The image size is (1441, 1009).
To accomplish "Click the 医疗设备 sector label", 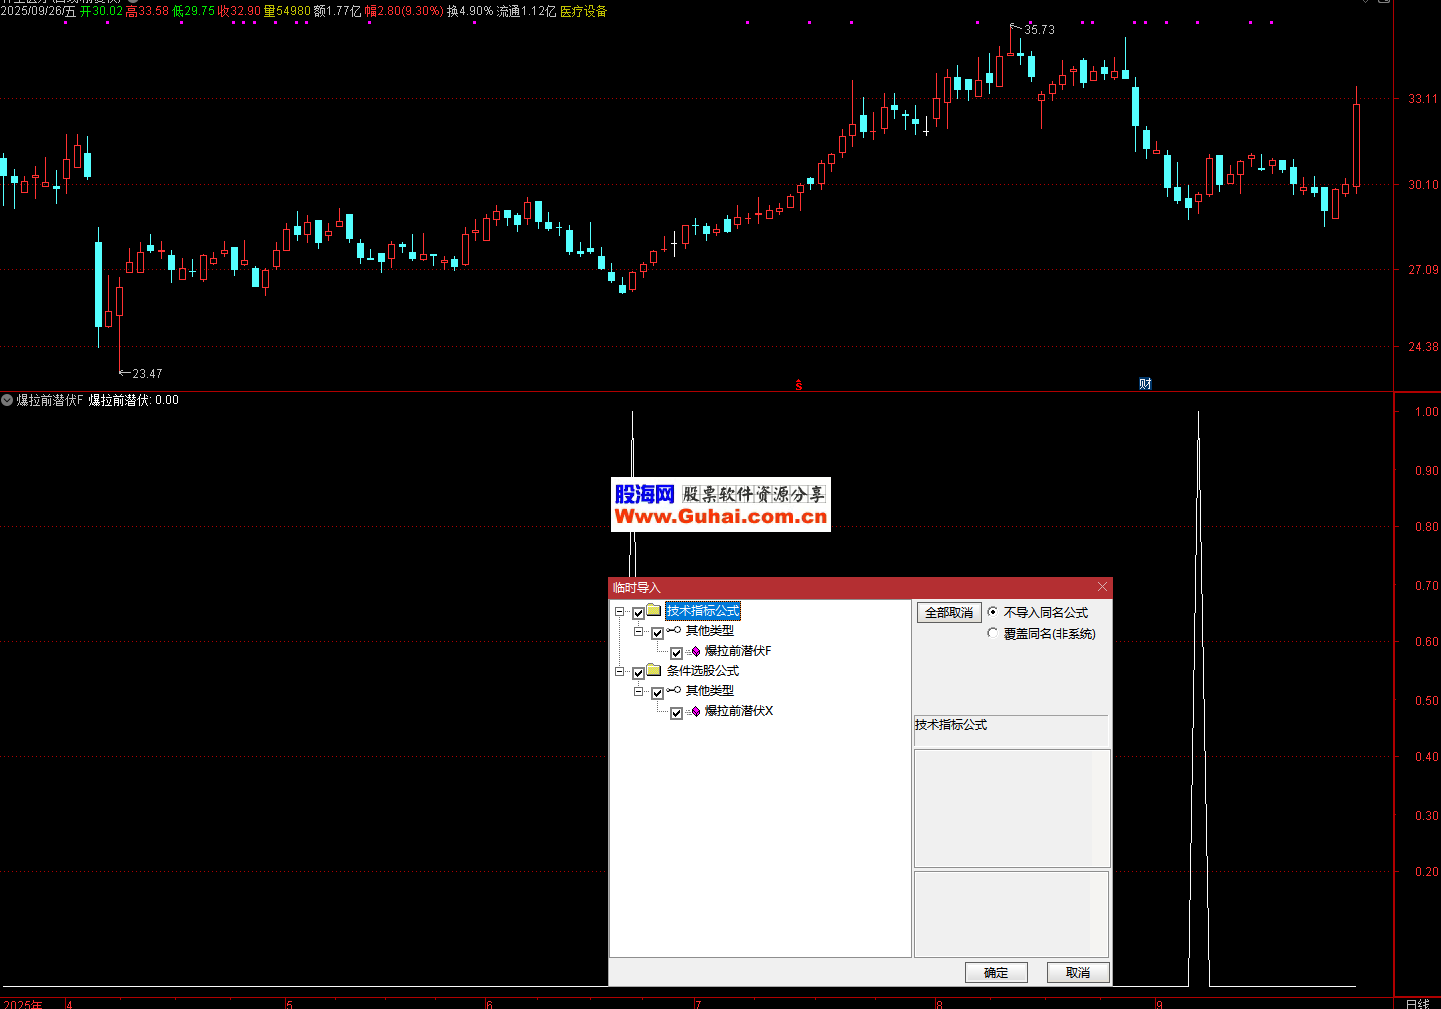I will (583, 11).
